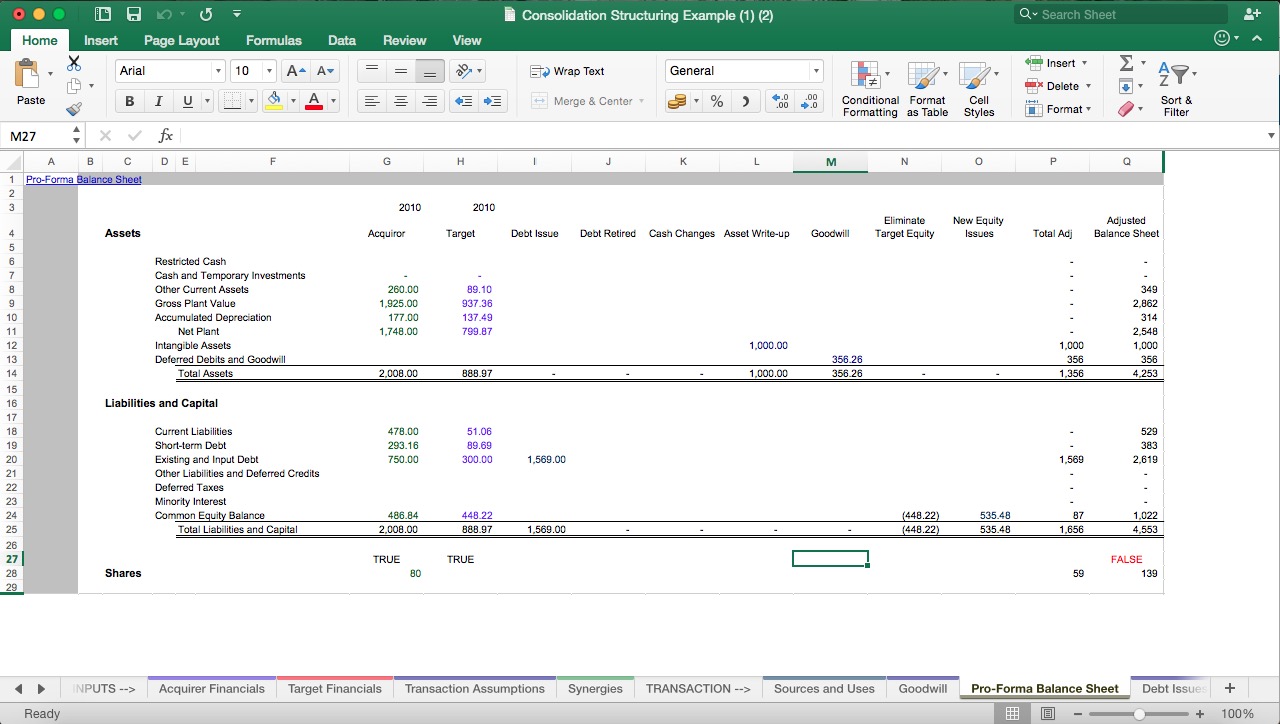Open the Goodwill sheet tab
Viewport: 1280px width, 724px height.
pos(922,688)
